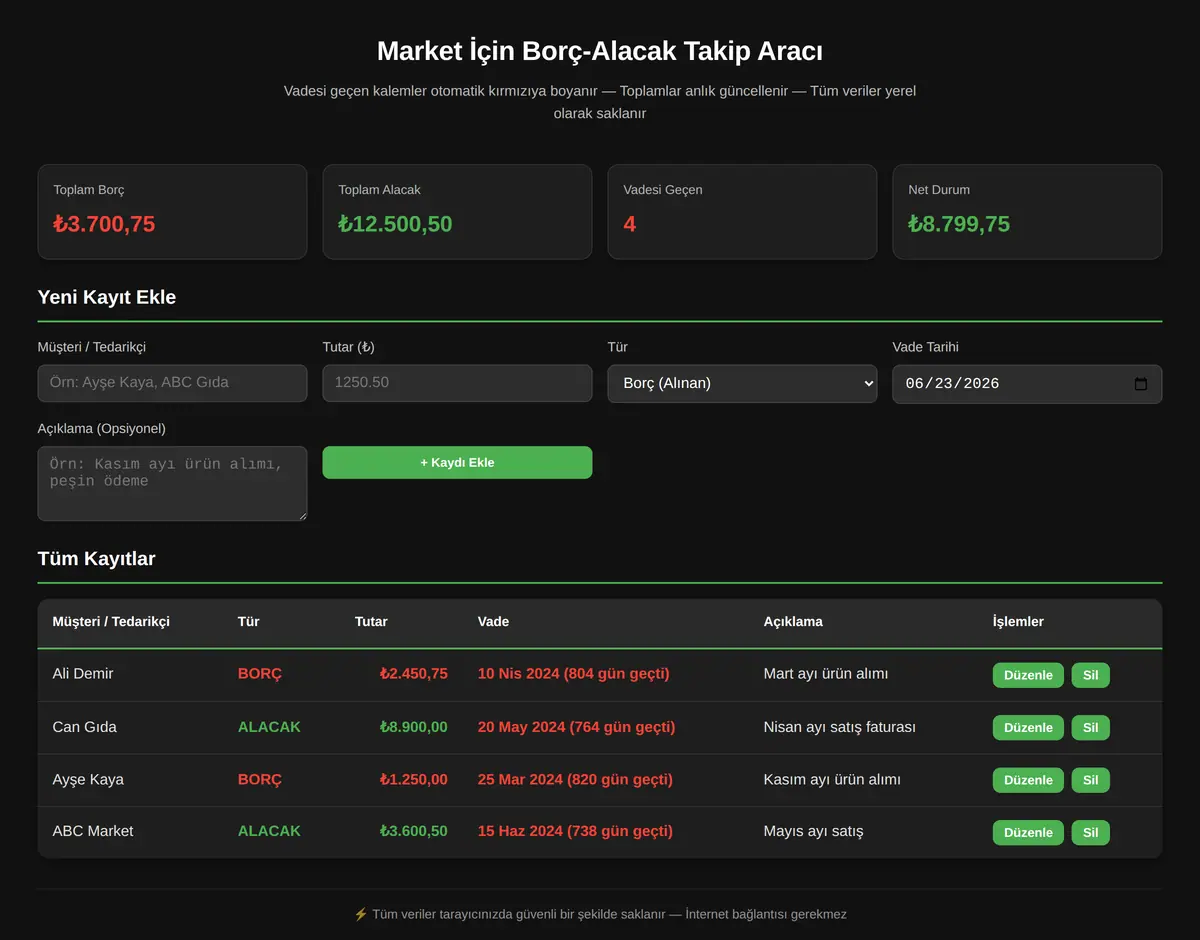
Task: Click the page title Market İçin Borç-Alacak Takip Aracı
Action: tap(600, 51)
